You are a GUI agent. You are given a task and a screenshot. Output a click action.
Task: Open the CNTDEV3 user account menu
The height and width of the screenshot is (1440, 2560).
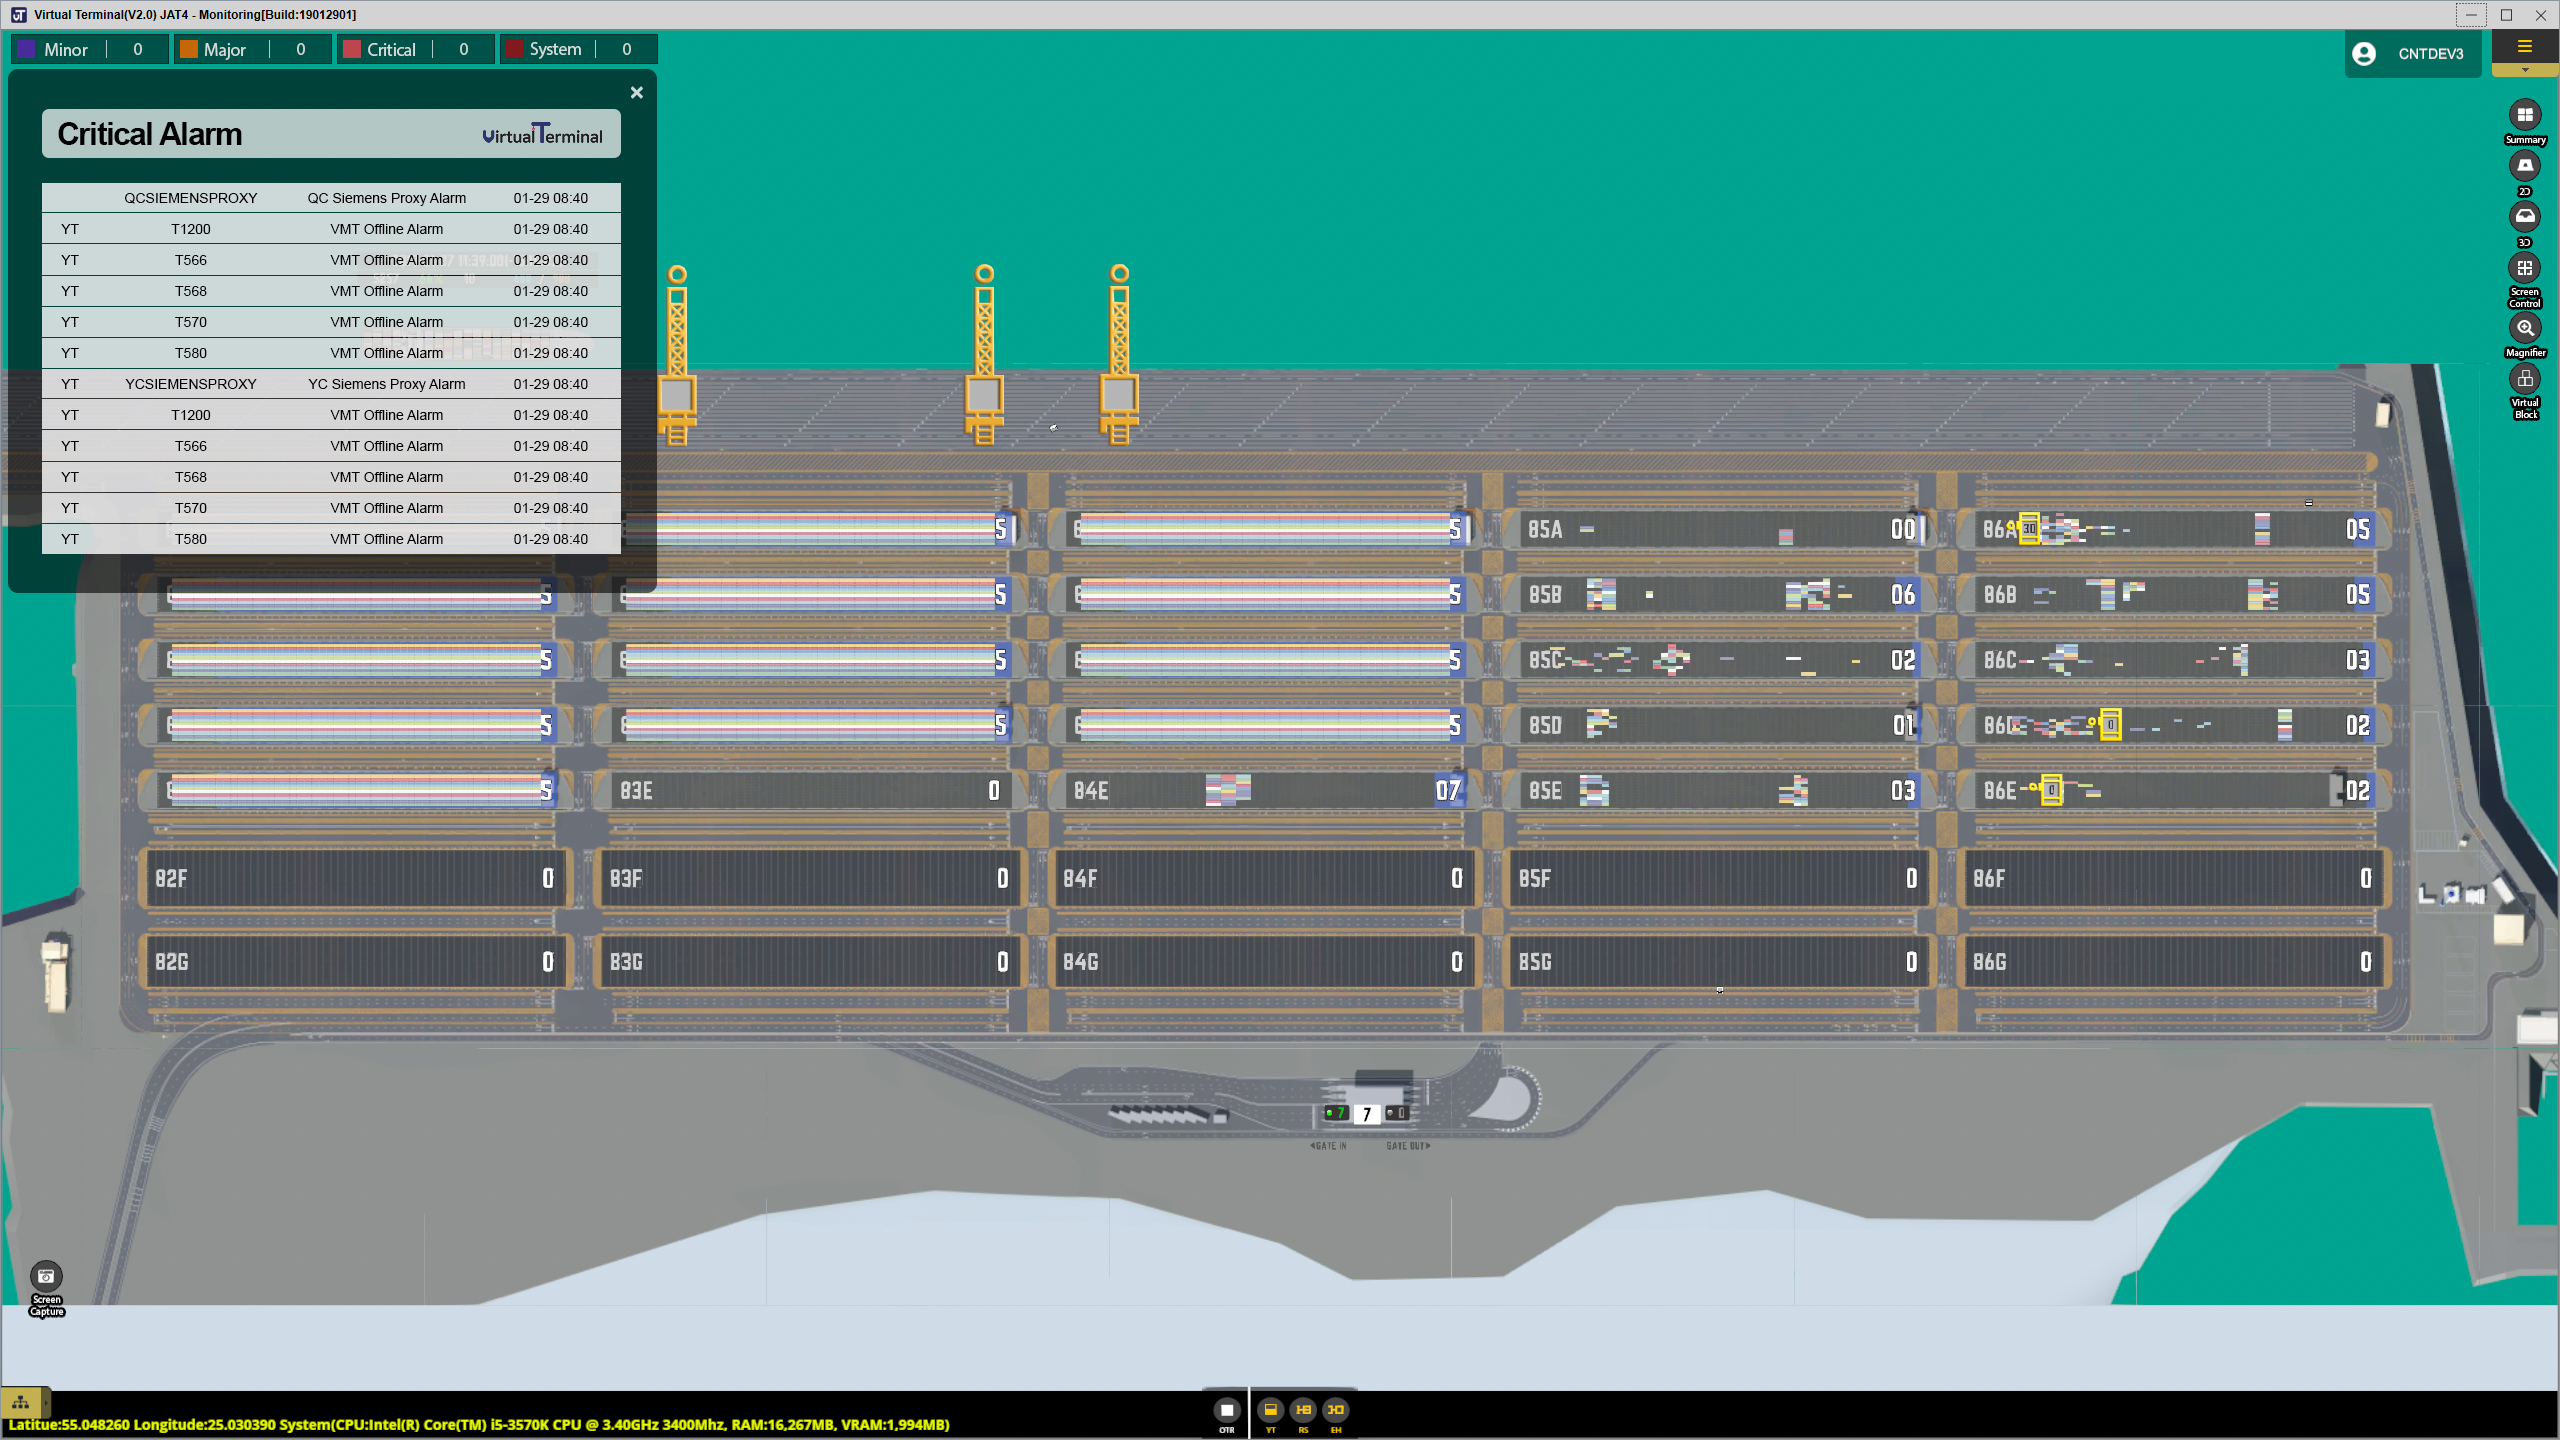(2412, 54)
